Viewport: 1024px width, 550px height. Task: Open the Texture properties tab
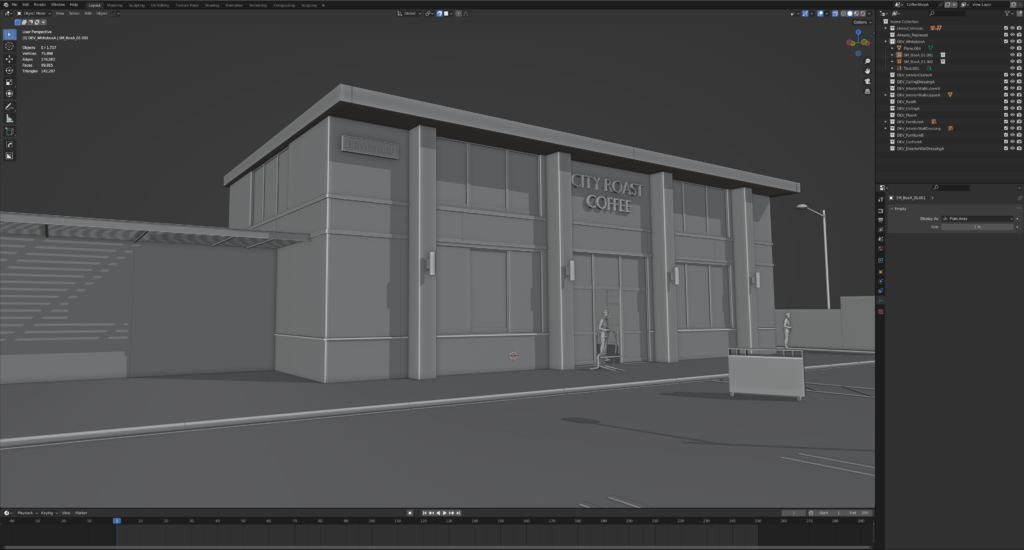pyautogui.click(x=880, y=312)
